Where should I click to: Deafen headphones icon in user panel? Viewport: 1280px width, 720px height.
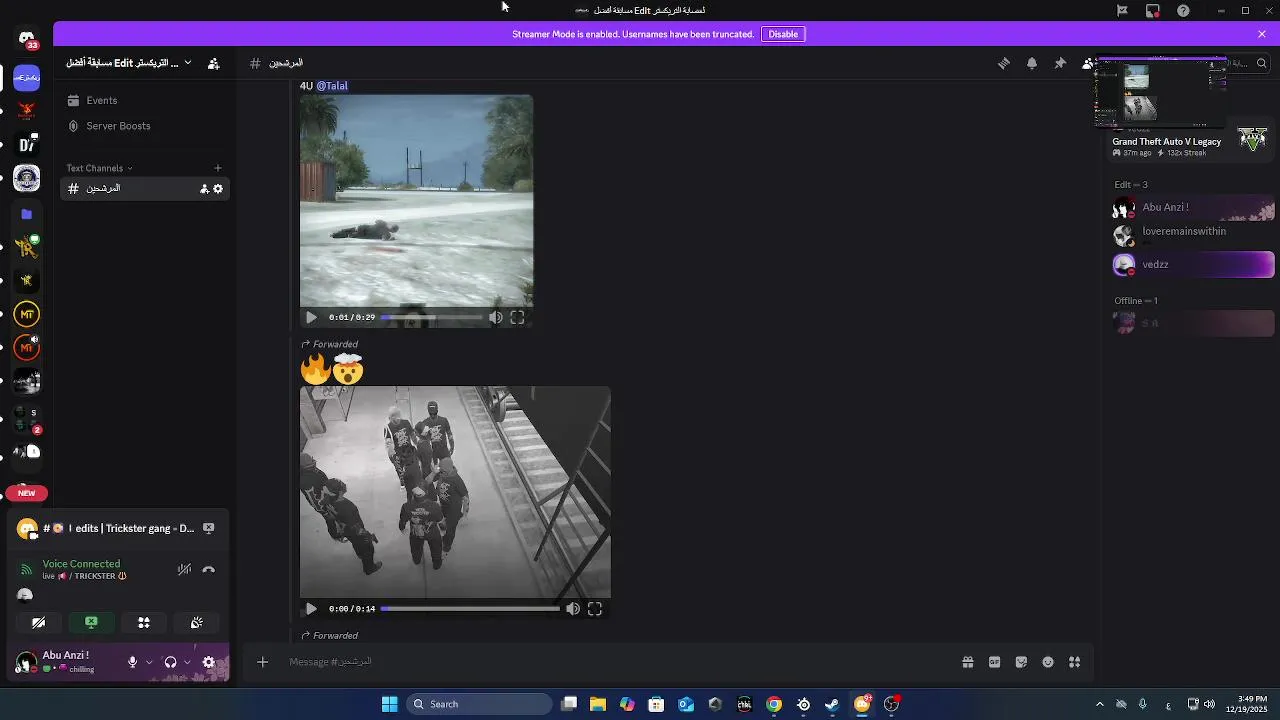(x=170, y=662)
